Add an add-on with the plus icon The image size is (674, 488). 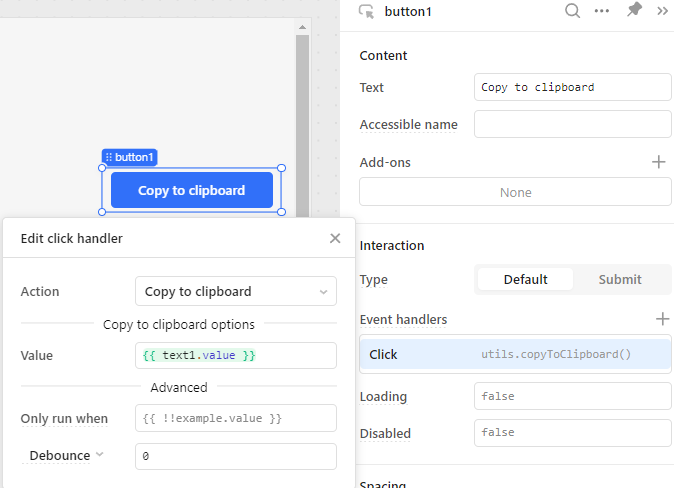658,162
